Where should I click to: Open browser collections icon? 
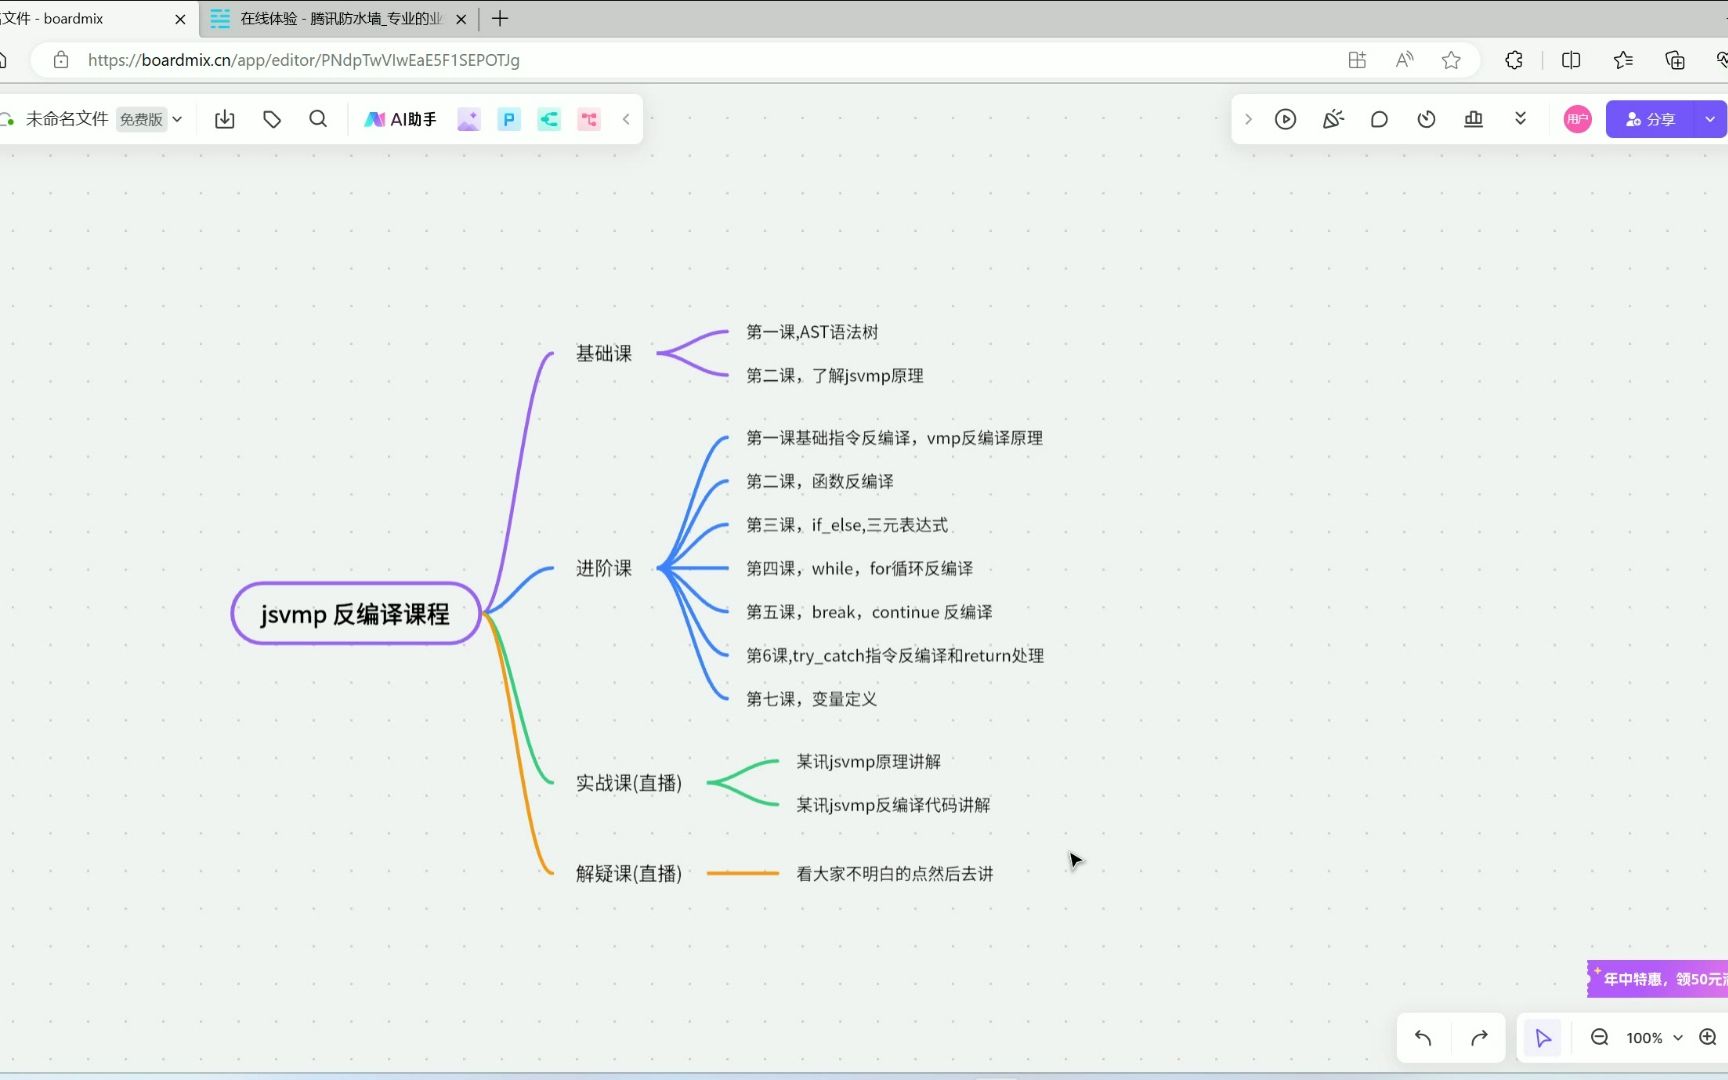click(x=1675, y=60)
